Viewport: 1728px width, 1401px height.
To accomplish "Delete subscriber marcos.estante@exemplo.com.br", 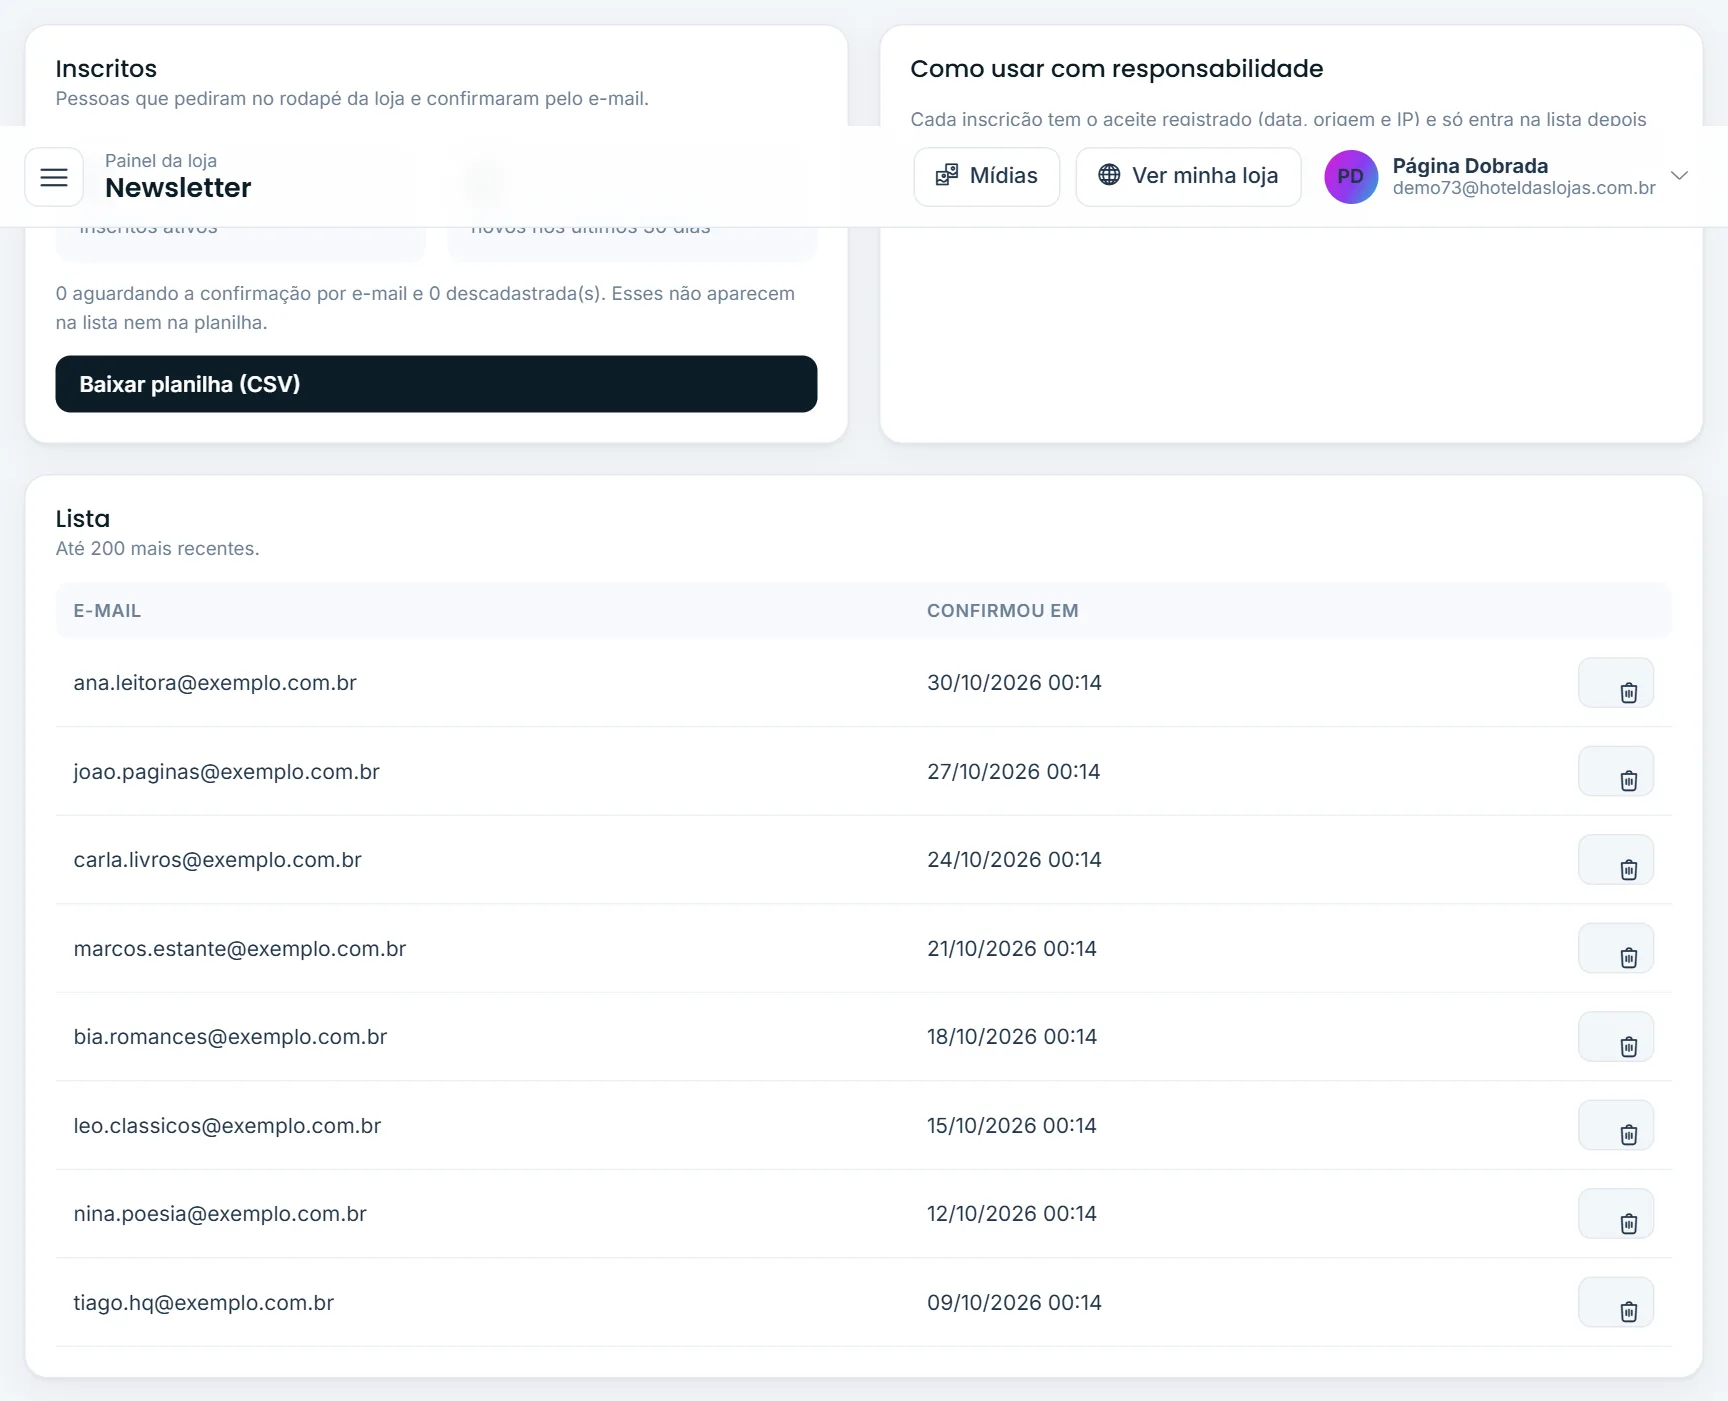I will [x=1615, y=948].
